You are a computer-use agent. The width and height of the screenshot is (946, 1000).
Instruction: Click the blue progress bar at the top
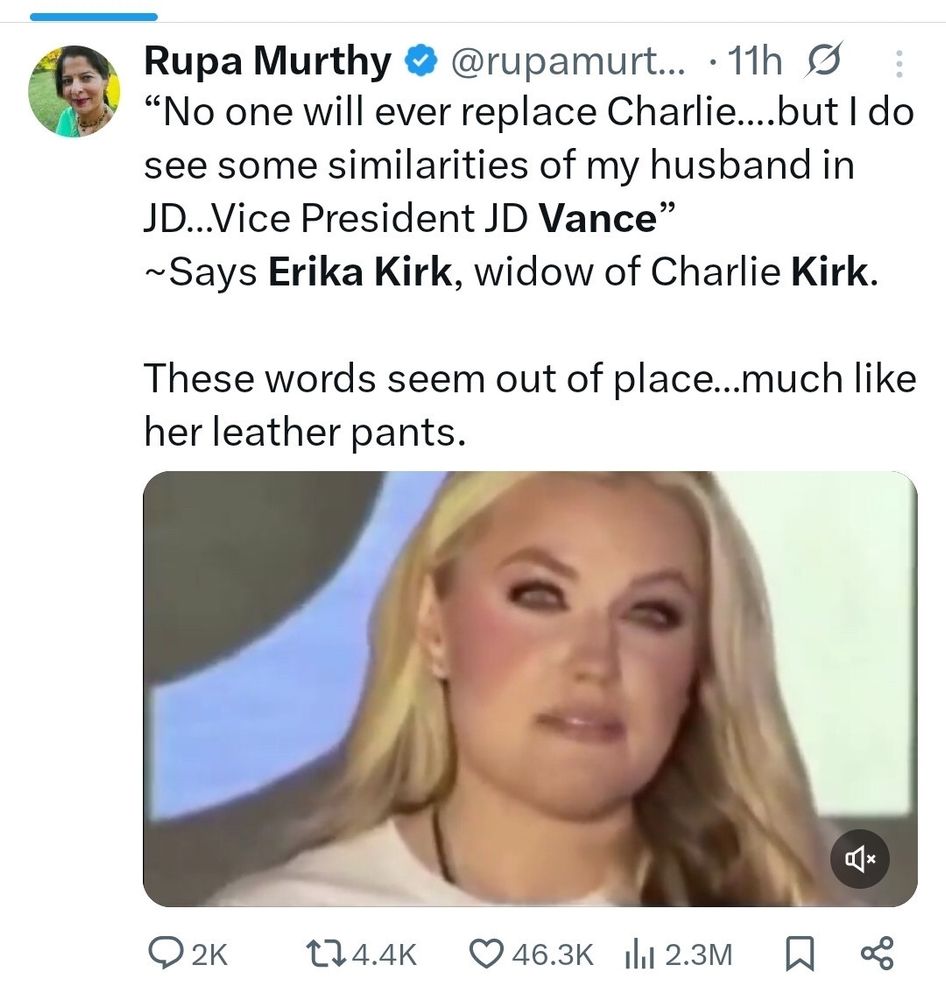(x=94, y=16)
